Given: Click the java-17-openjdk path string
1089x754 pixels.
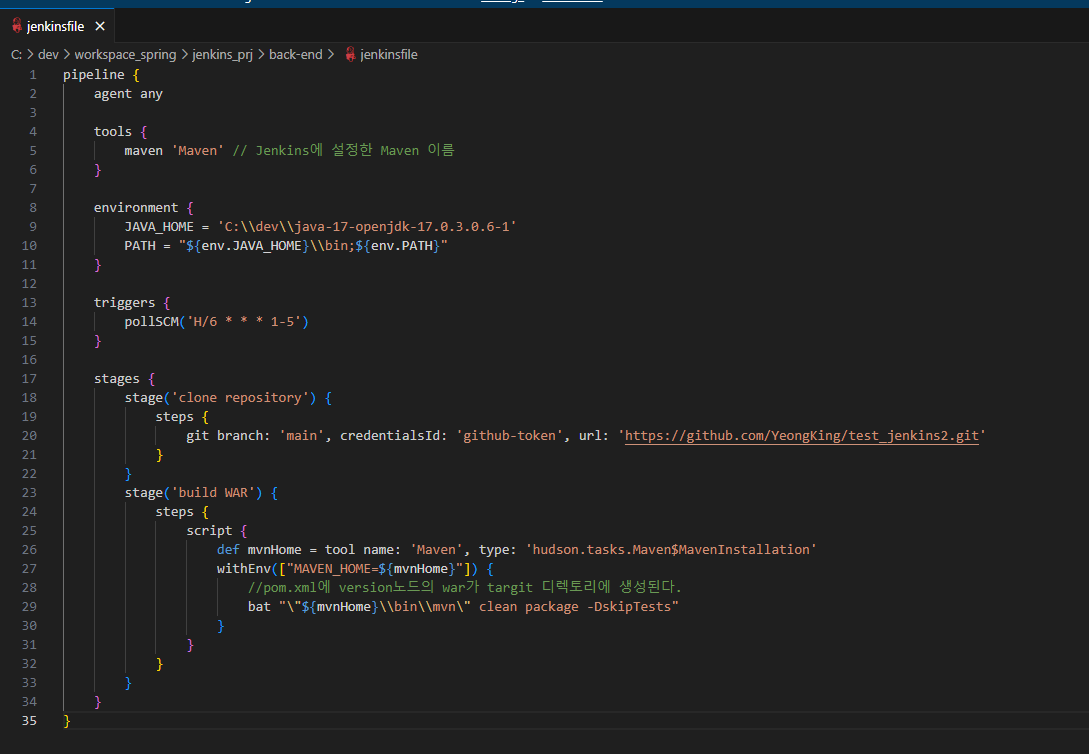Looking at the screenshot, I should pos(367,226).
